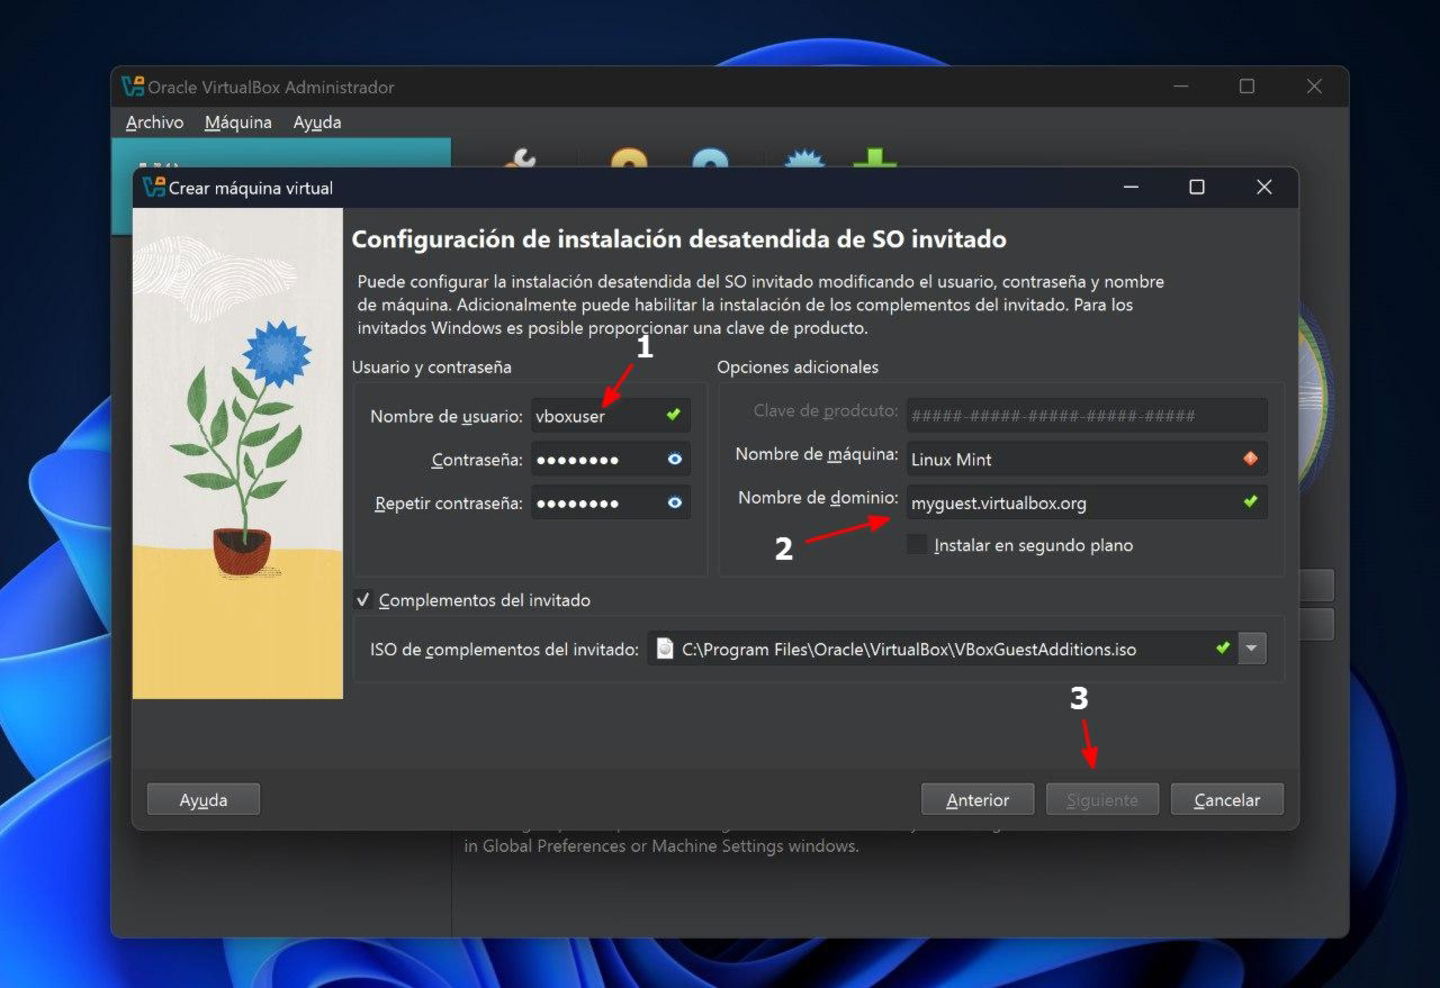Uncheck Complementos del invitado checkbox
The width and height of the screenshot is (1440, 988).
coord(363,600)
